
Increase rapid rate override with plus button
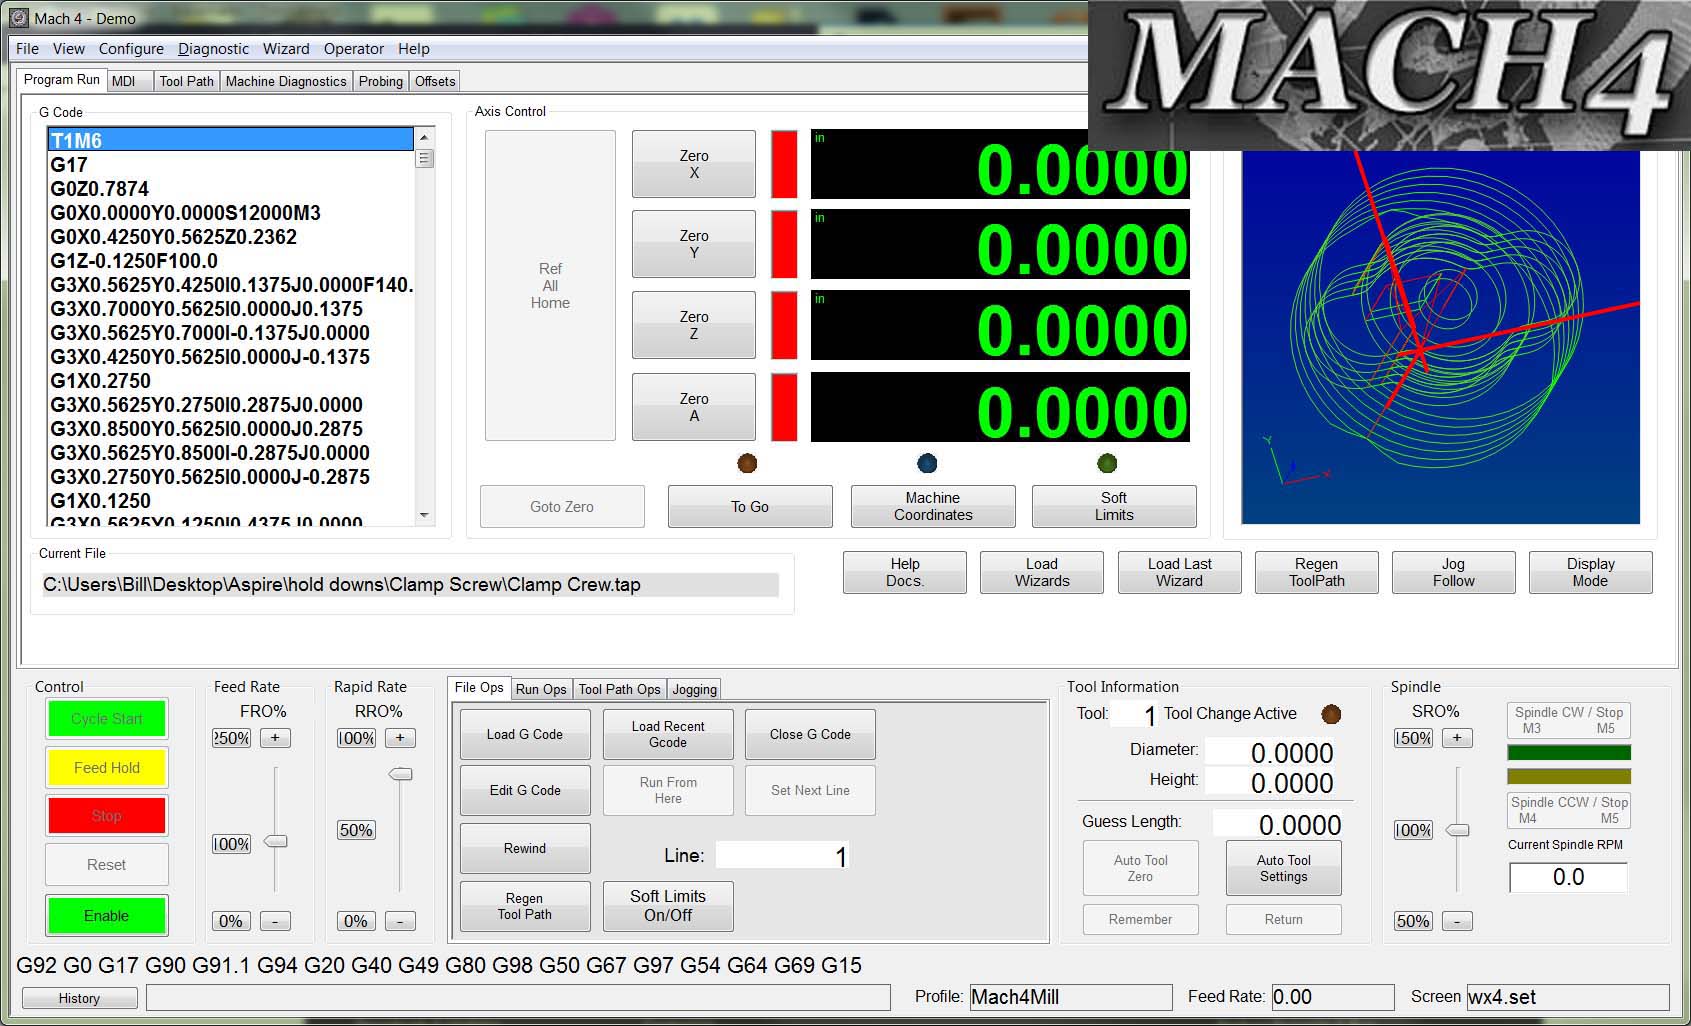coord(400,738)
